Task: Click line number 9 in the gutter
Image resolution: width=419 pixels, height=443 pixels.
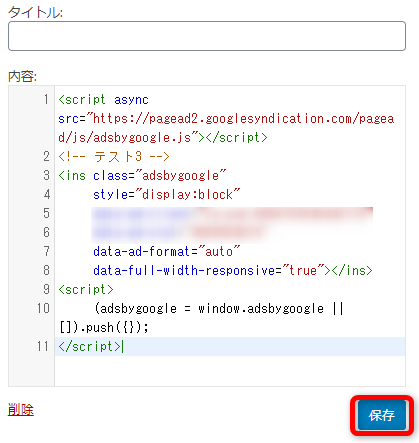Action: click(46, 289)
